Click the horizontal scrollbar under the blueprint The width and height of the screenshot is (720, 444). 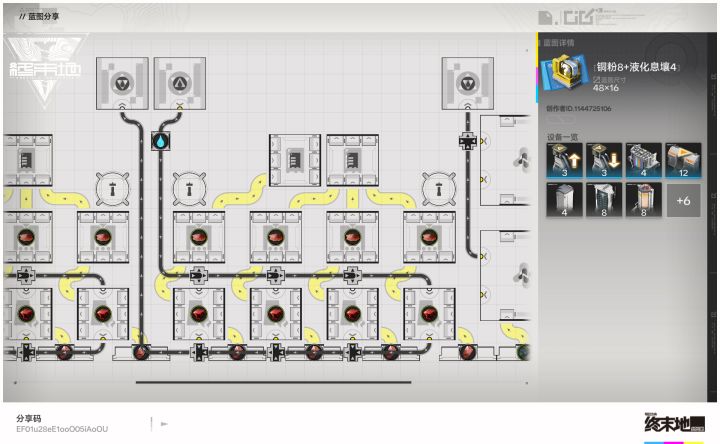[x=273, y=382]
